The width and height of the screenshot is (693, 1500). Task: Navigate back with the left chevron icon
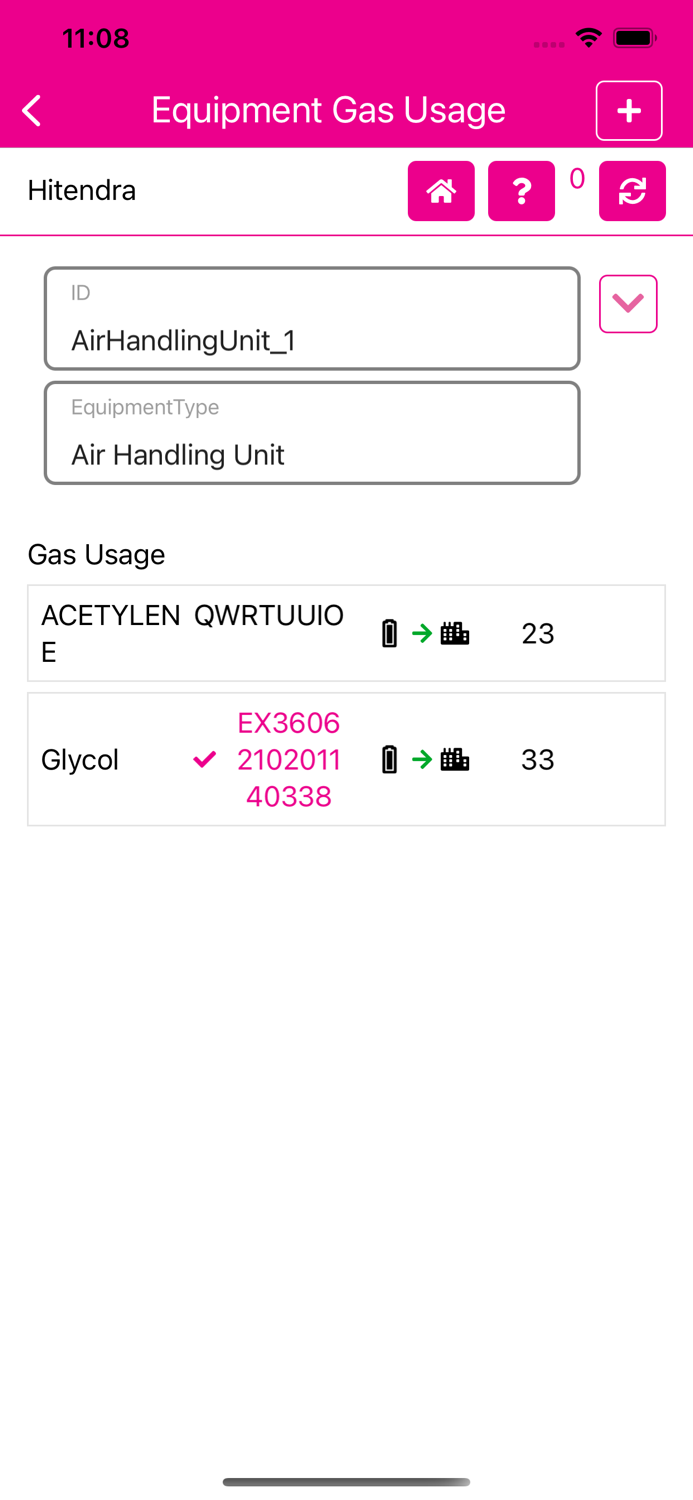click(x=30, y=110)
